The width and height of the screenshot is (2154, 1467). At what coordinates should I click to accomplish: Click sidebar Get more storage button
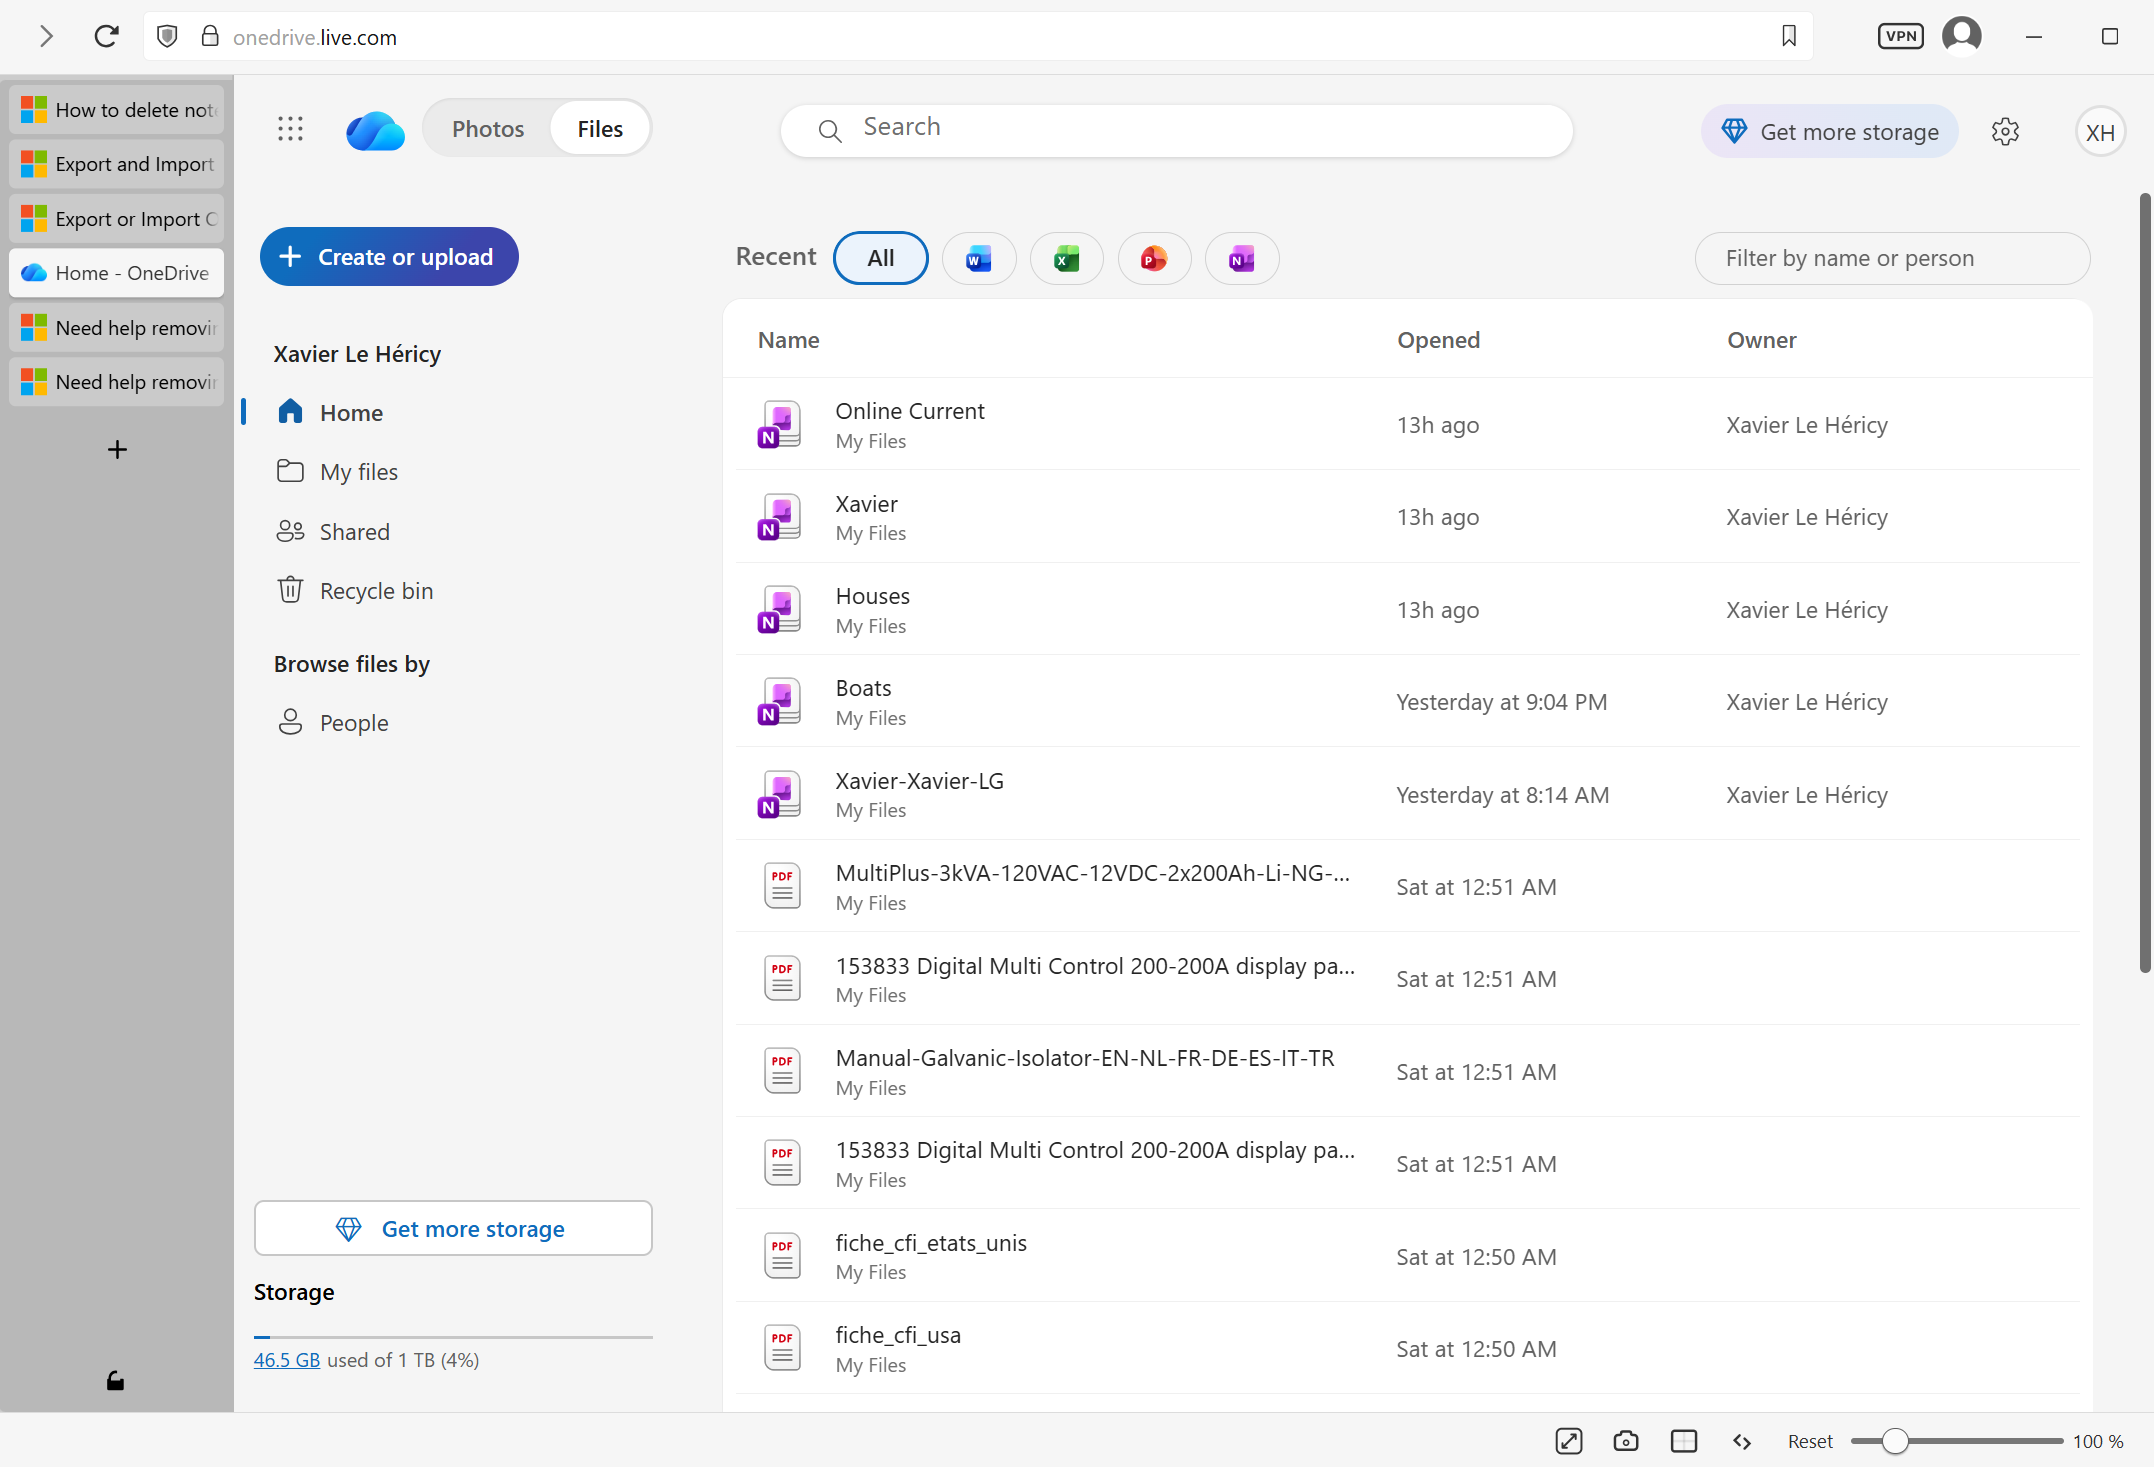coord(453,1229)
